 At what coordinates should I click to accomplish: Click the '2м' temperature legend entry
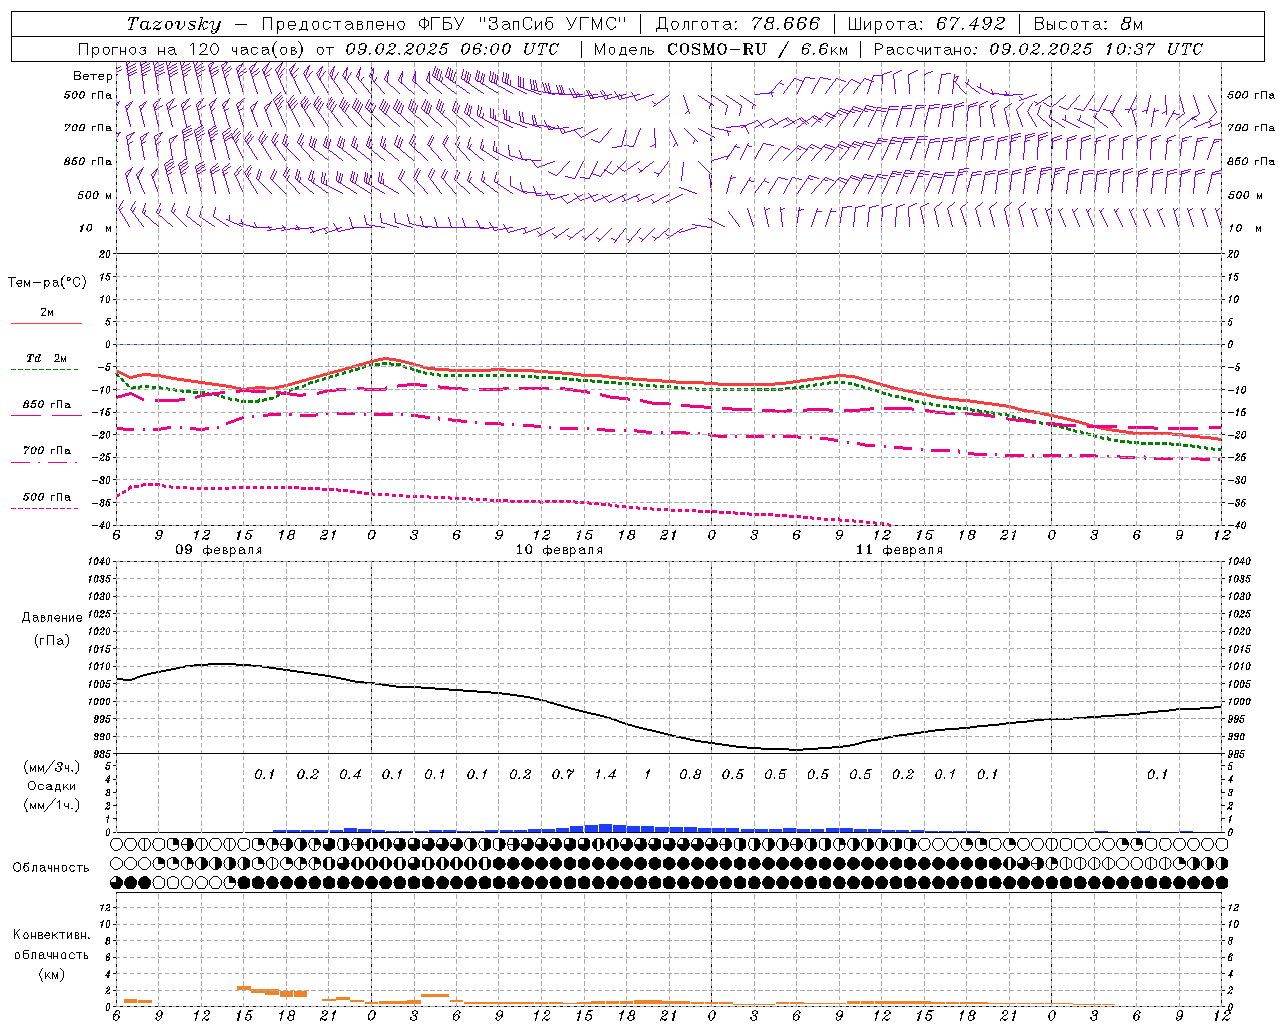47,313
